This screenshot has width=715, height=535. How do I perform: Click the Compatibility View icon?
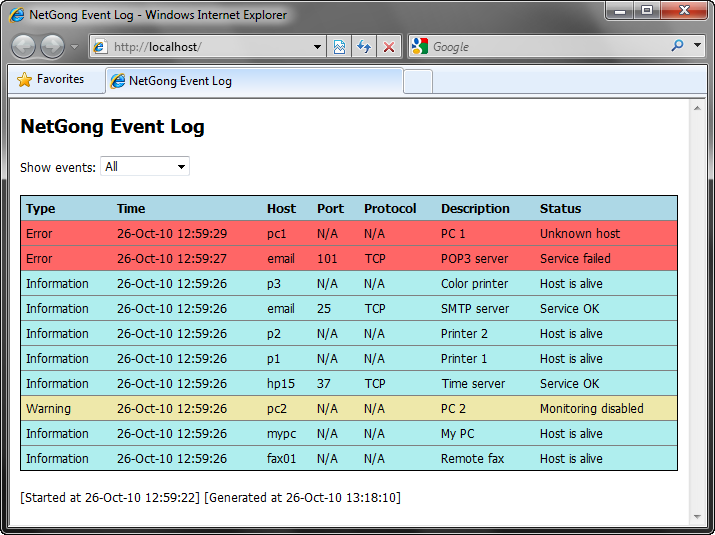click(339, 47)
